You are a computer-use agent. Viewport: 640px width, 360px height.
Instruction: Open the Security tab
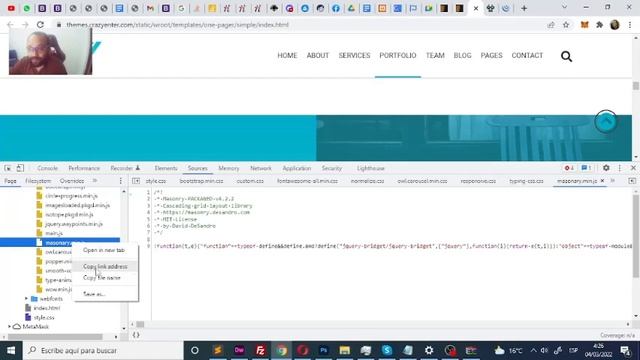[331, 168]
